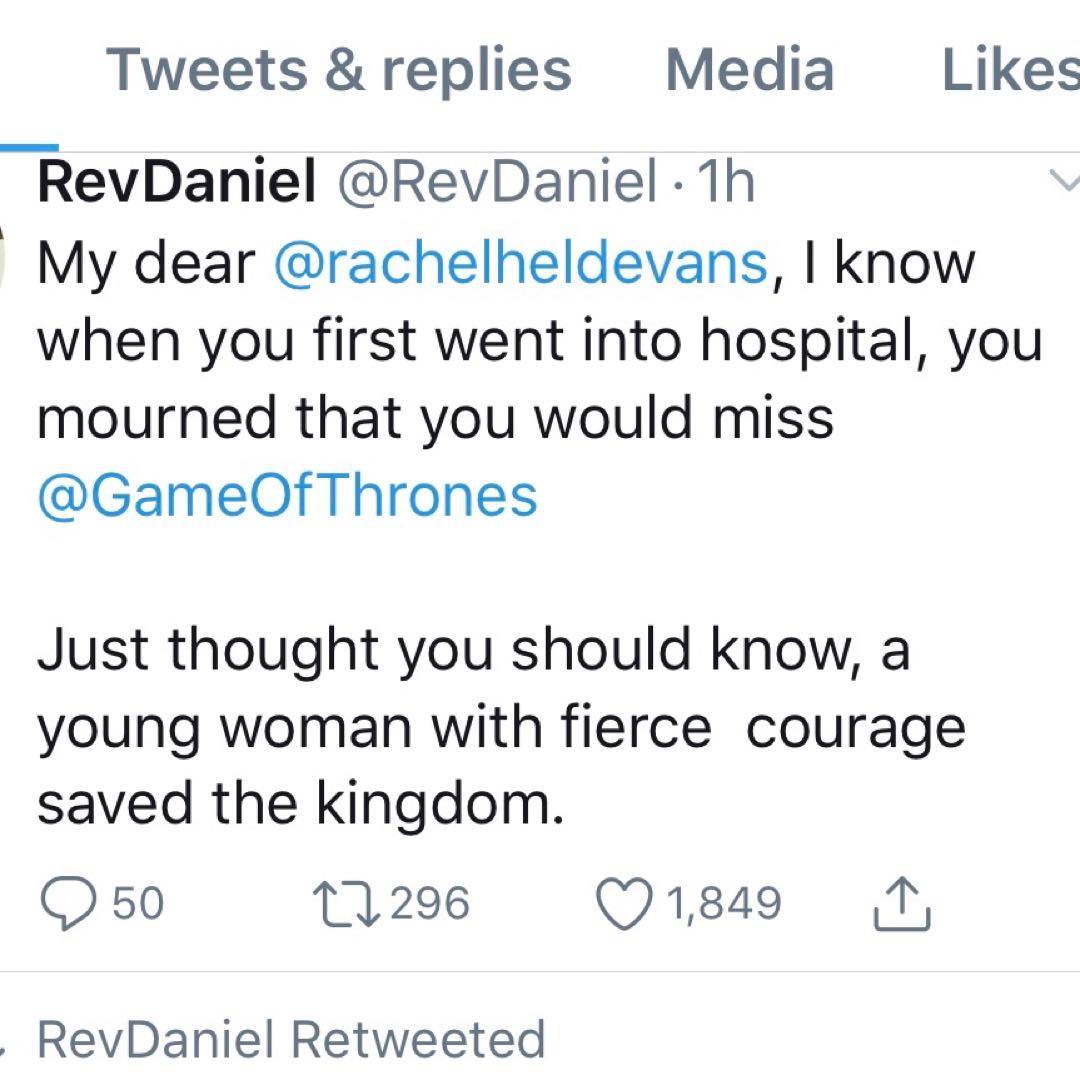Click the RevDaniel bold display name
Image resolution: width=1080 pixels, height=1080 pixels.
pos(177,183)
